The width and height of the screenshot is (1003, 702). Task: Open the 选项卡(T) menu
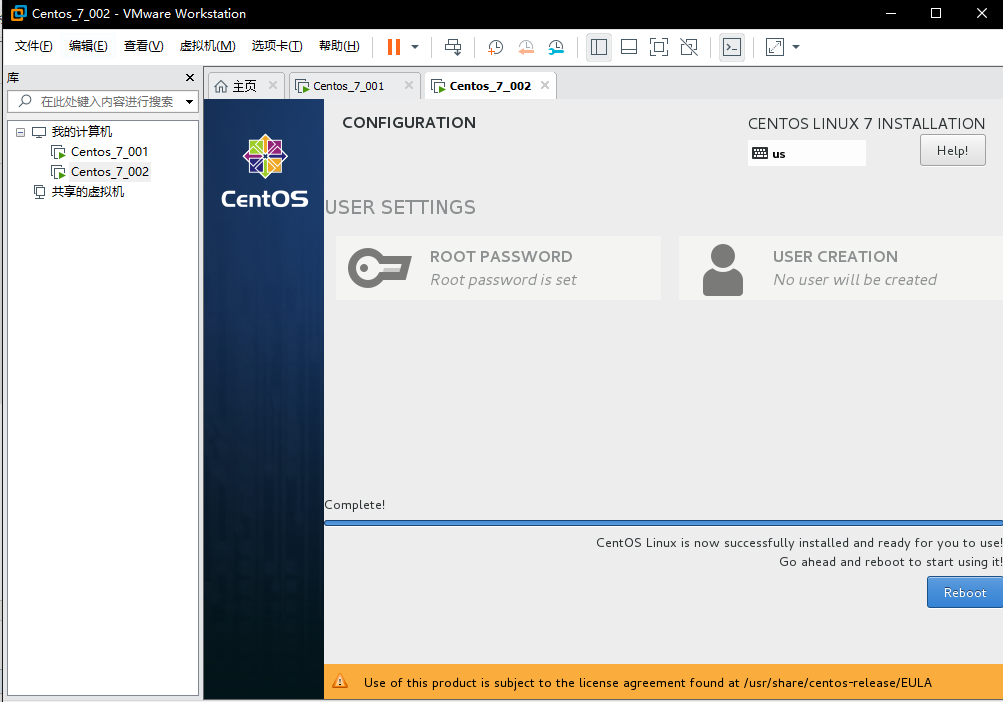click(277, 46)
